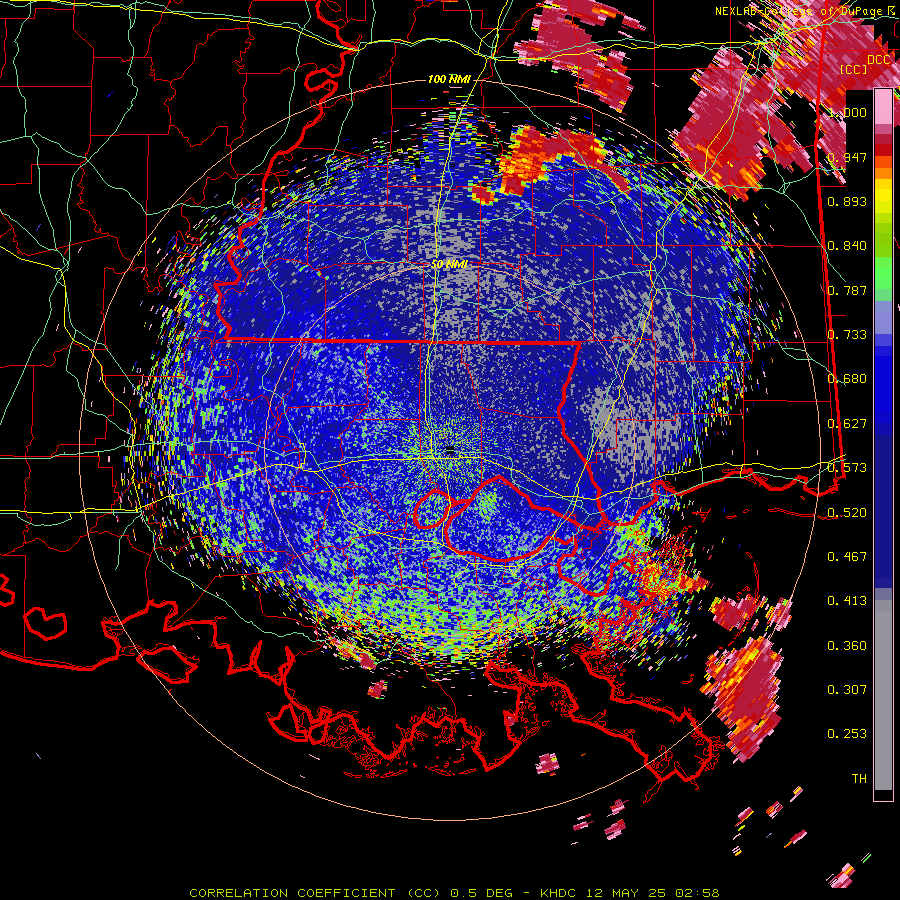900x900 pixels.
Task: Select the 0.680 scale value
Action: click(847, 379)
